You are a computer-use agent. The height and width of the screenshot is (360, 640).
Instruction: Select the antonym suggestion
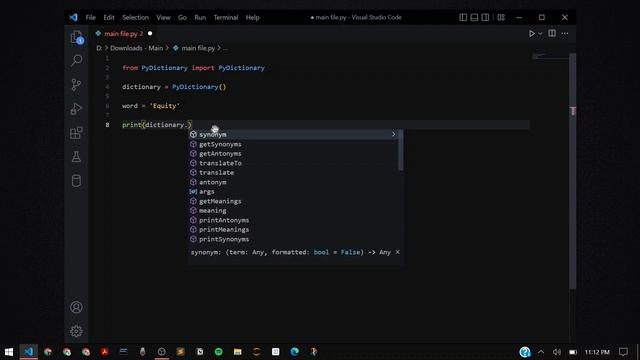coord(293,182)
